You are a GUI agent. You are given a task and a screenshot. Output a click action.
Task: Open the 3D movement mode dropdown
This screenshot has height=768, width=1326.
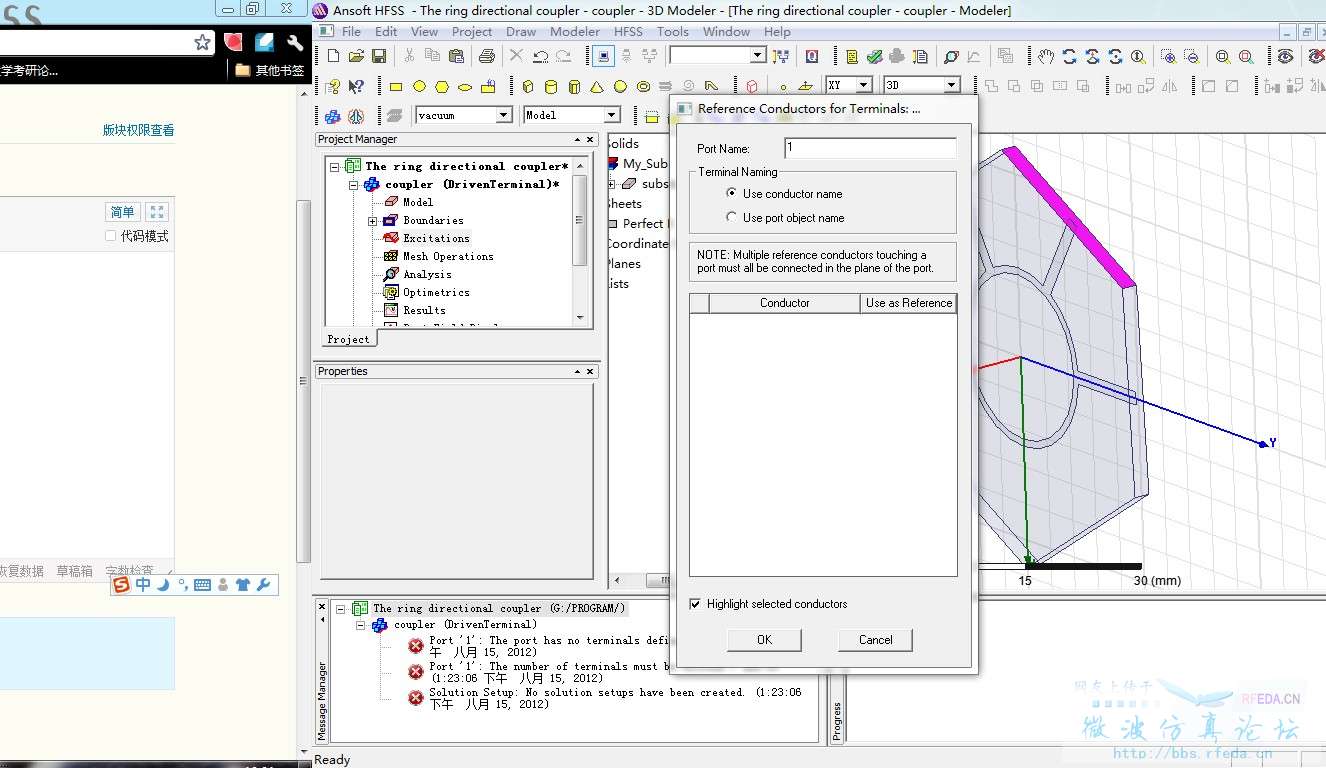coord(952,86)
